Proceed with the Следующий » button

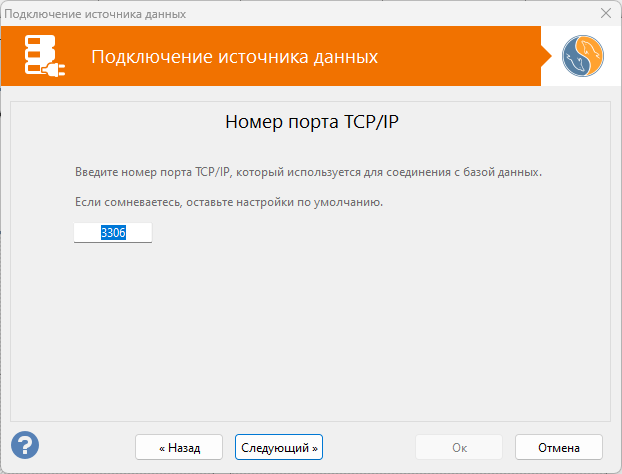[279, 447]
